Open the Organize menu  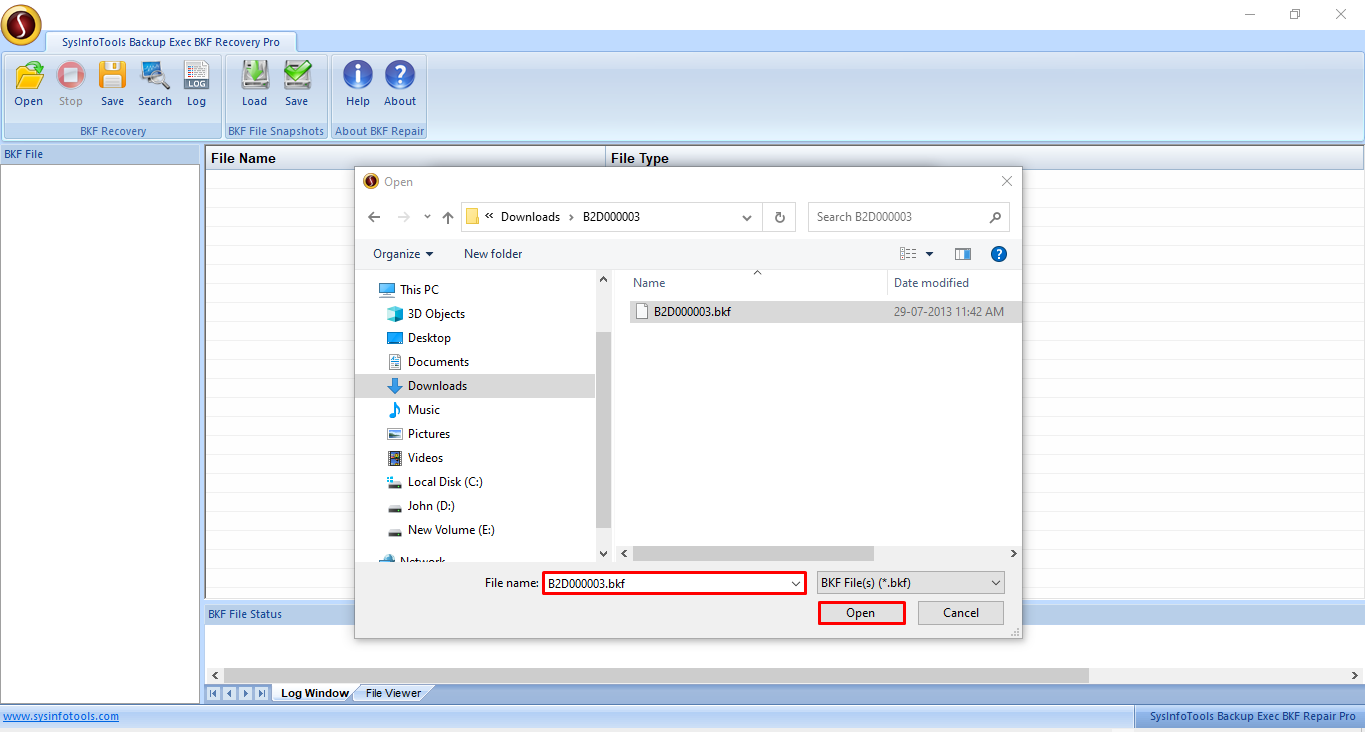(403, 254)
